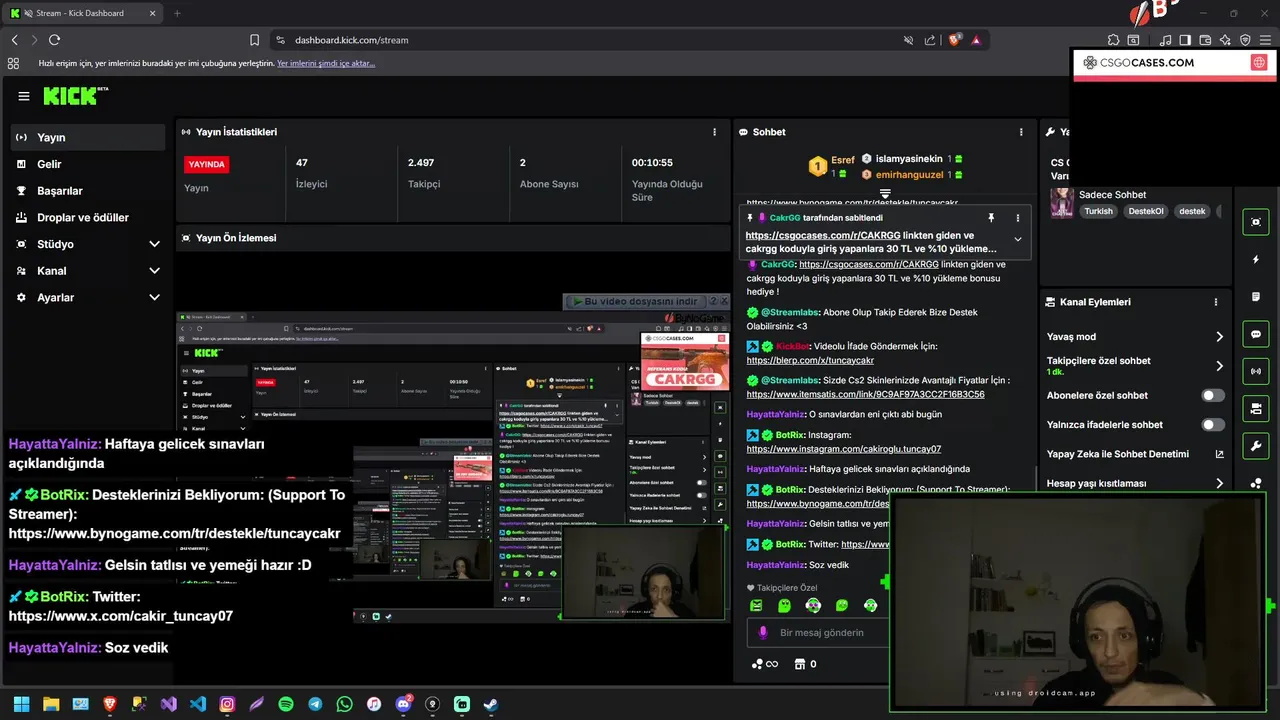Image resolution: width=1280 pixels, height=720 pixels.
Task: Click the YAYINDA live status badge
Action: click(207, 164)
